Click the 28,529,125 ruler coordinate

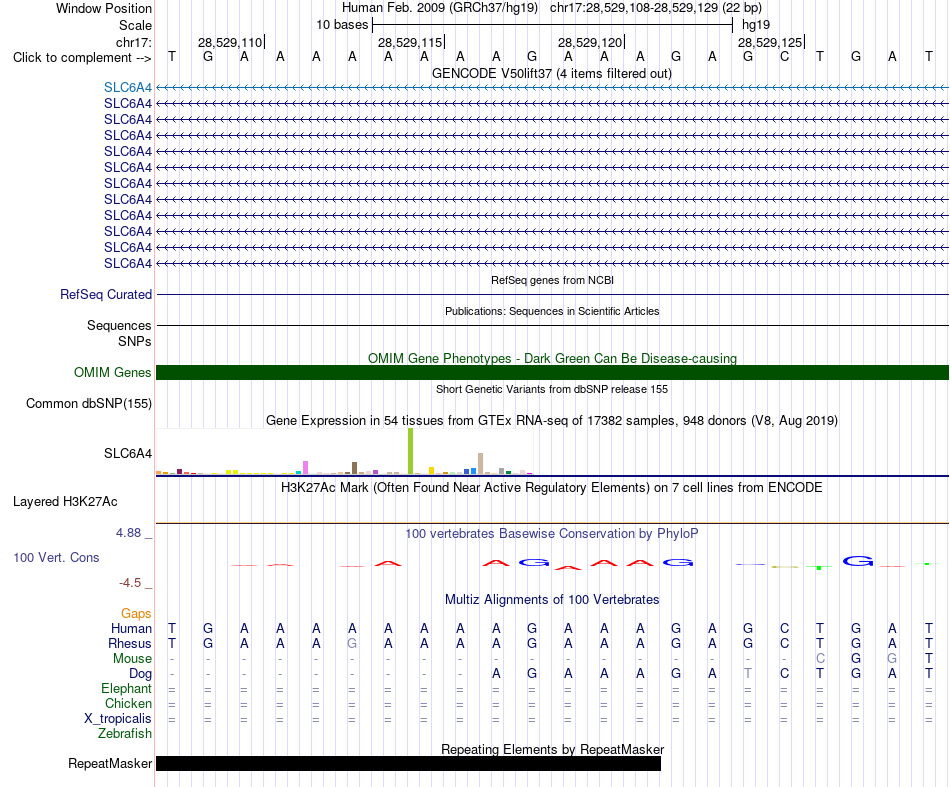coord(770,42)
